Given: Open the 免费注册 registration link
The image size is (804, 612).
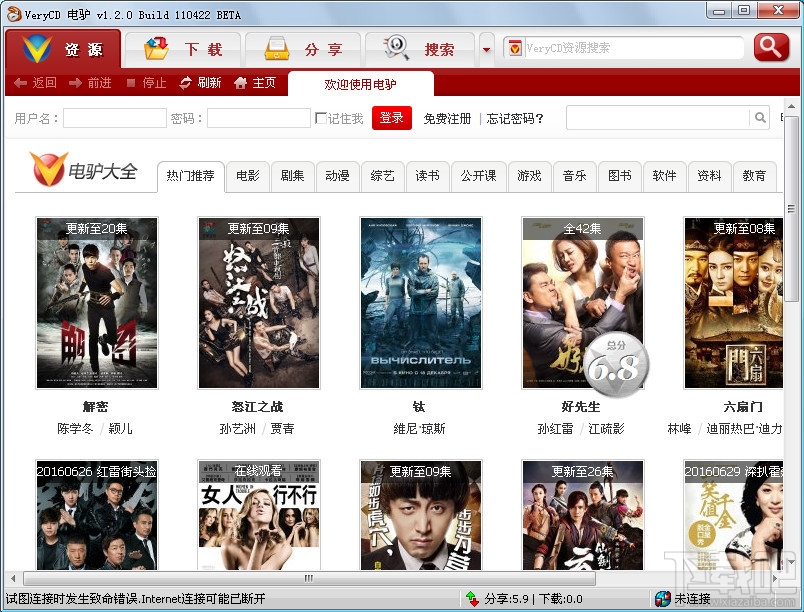Looking at the screenshot, I should tap(447, 119).
